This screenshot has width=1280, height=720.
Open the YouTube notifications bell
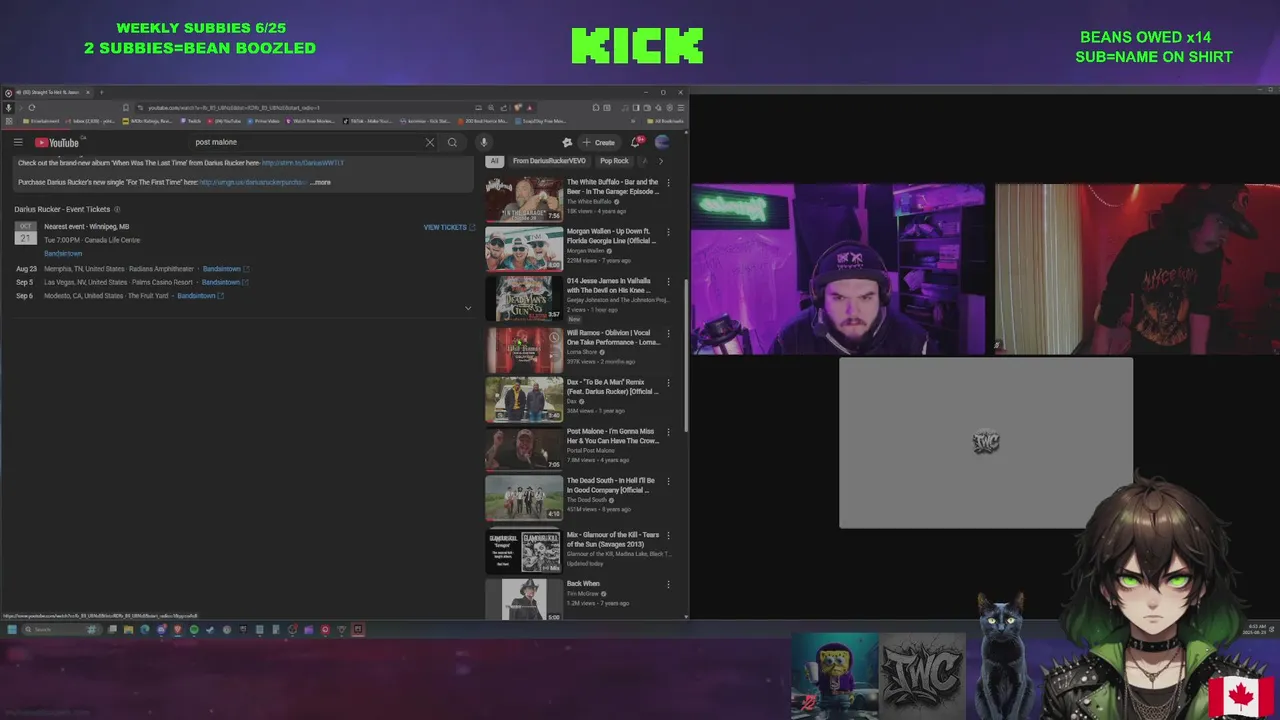pyautogui.click(x=636, y=142)
